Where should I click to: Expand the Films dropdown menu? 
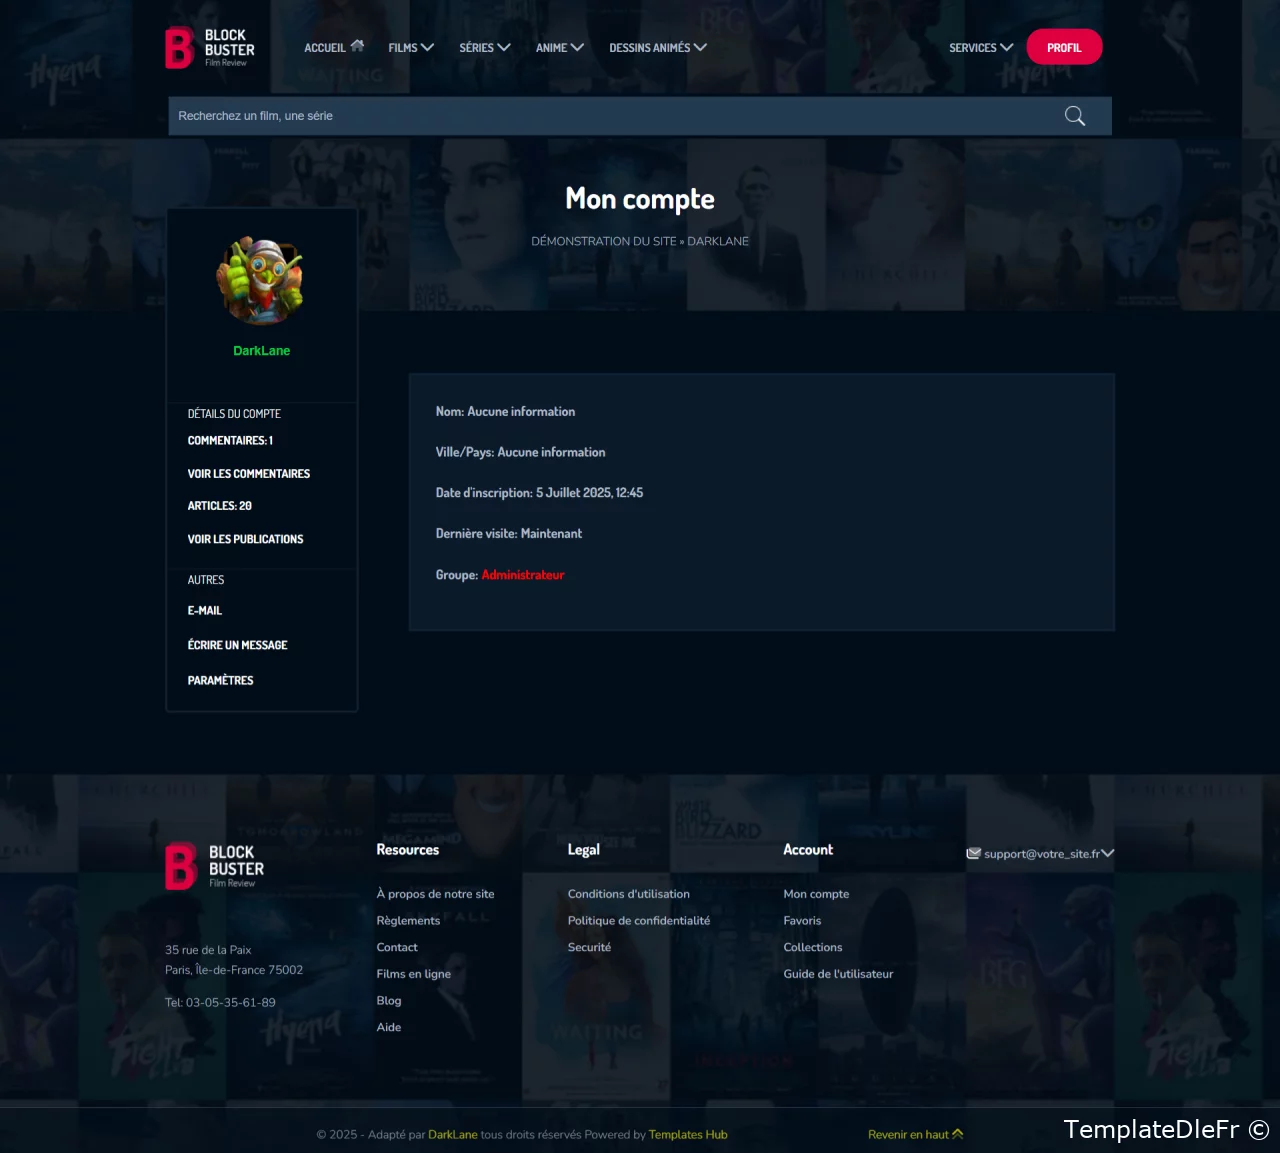(x=410, y=47)
